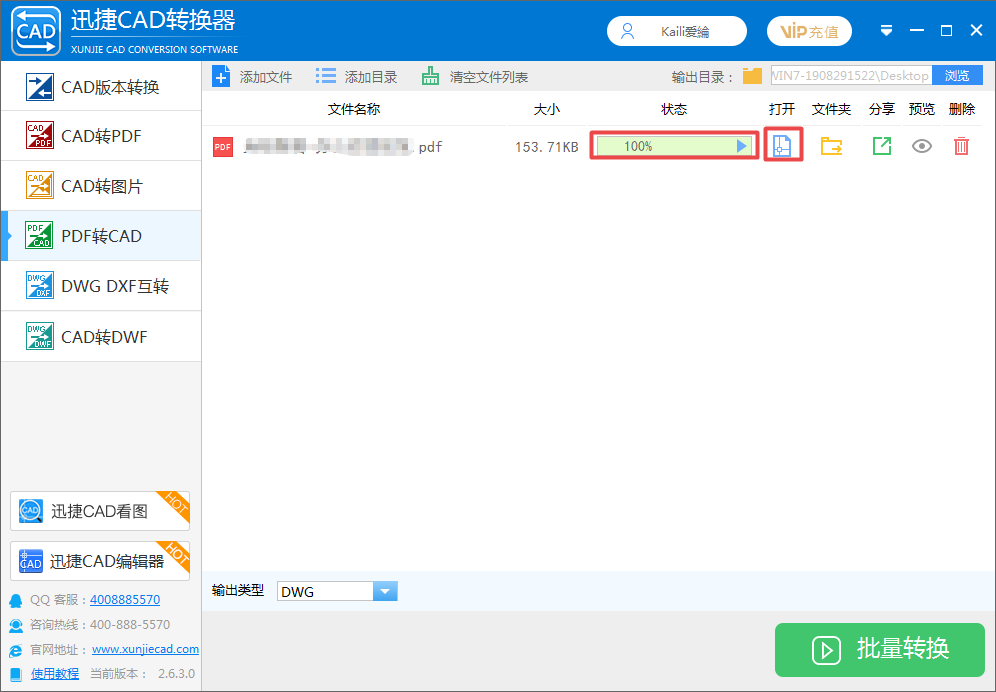Image resolution: width=996 pixels, height=692 pixels.
Task: Minimize the CAD converter window
Action: (x=917, y=31)
